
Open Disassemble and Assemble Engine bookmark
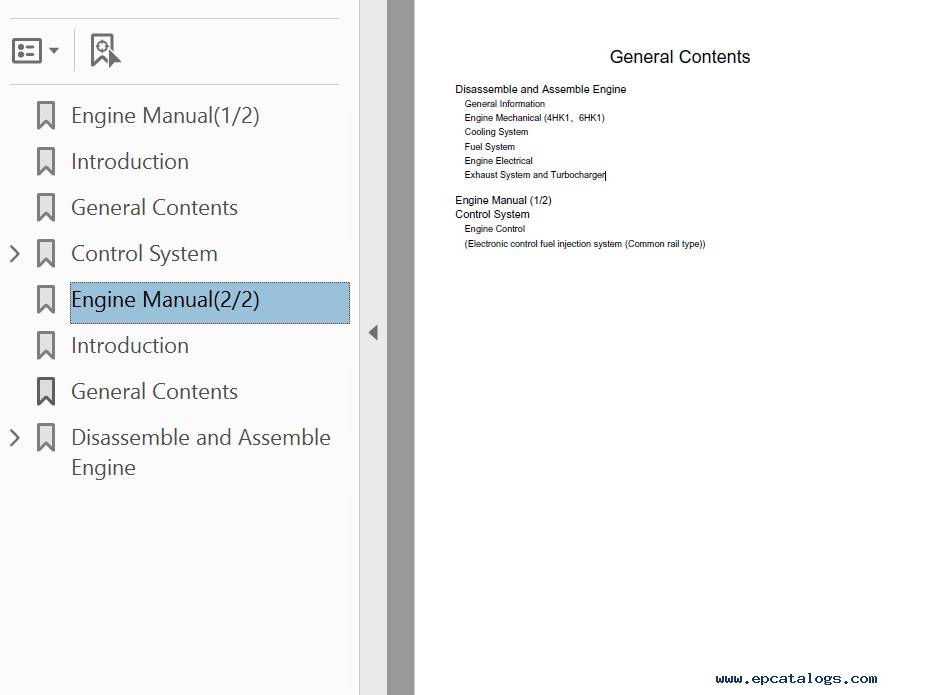point(201,452)
